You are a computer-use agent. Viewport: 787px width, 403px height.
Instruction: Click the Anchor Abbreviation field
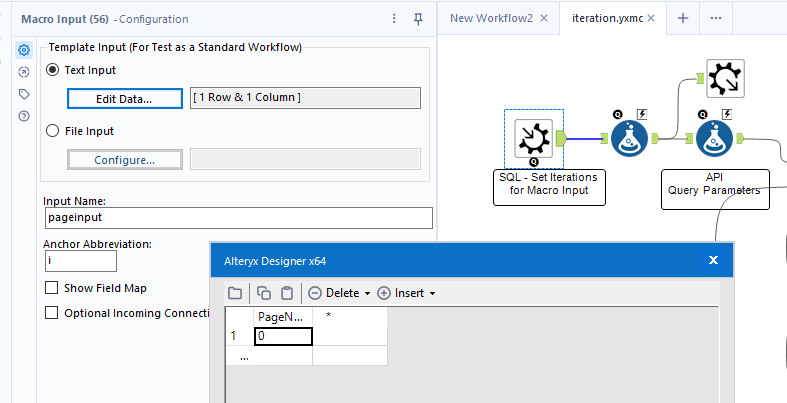pos(80,261)
